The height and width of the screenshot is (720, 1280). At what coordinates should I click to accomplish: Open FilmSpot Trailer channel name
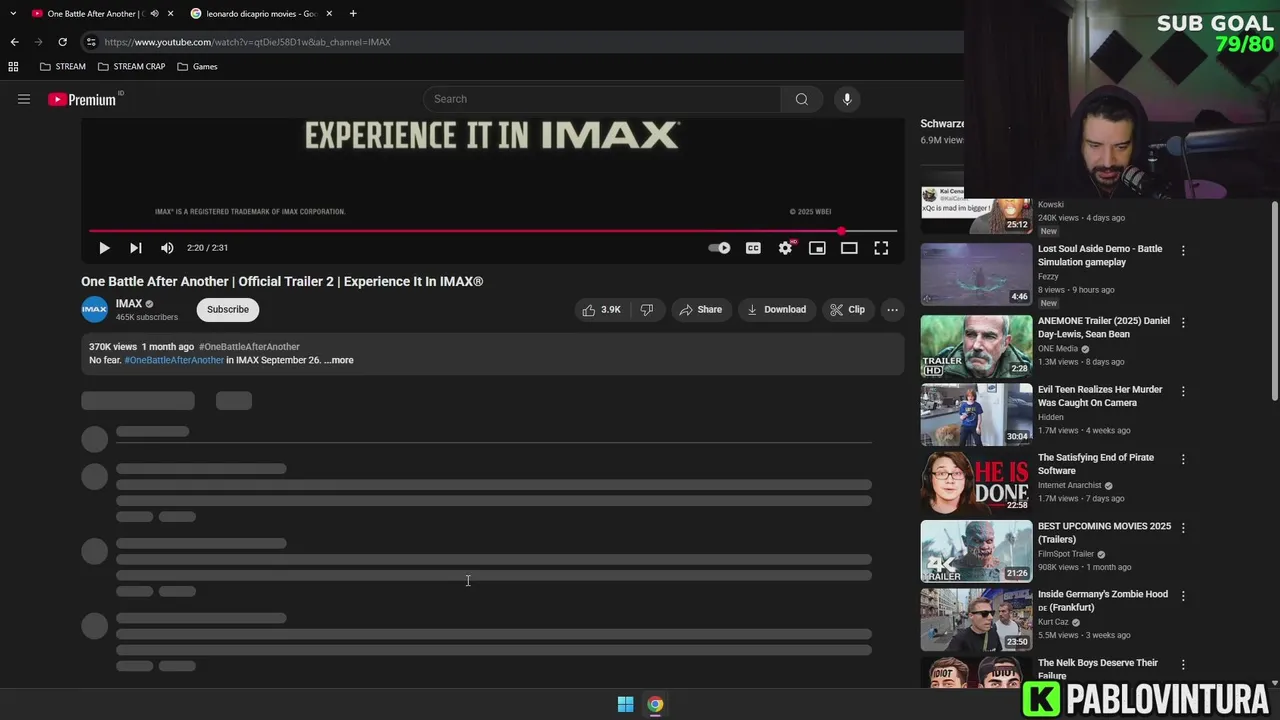pos(1066,554)
